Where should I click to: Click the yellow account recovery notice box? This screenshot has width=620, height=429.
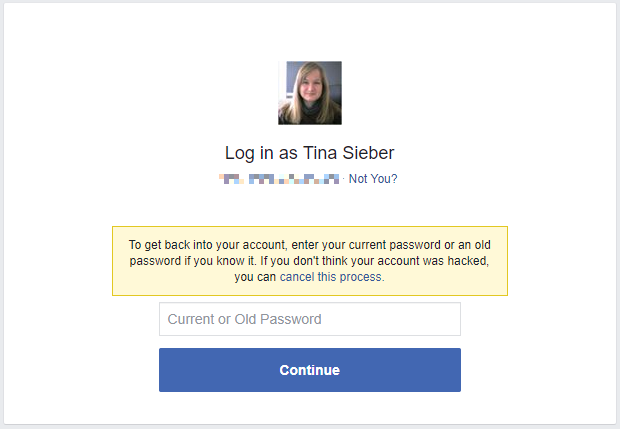click(x=310, y=261)
